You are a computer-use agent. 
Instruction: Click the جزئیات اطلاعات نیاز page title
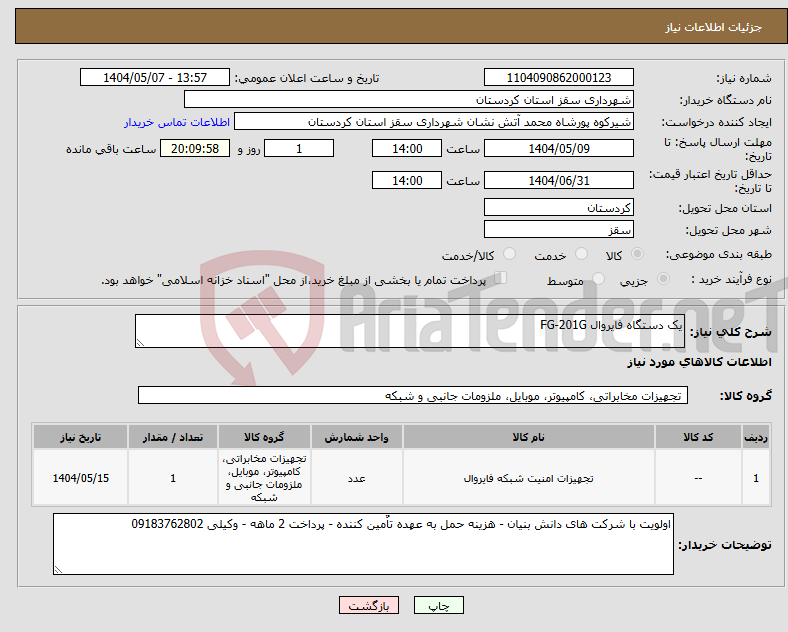(x=714, y=27)
